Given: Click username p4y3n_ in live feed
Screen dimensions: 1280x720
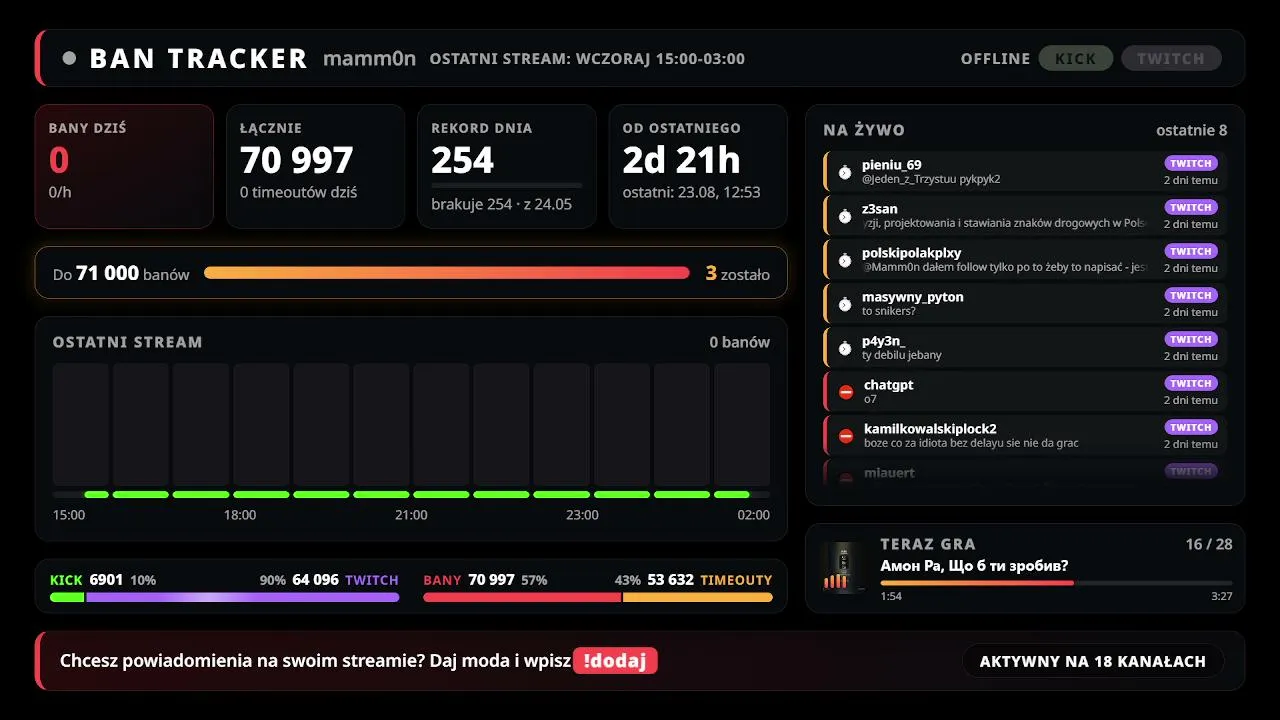Looking at the screenshot, I should [884, 341].
